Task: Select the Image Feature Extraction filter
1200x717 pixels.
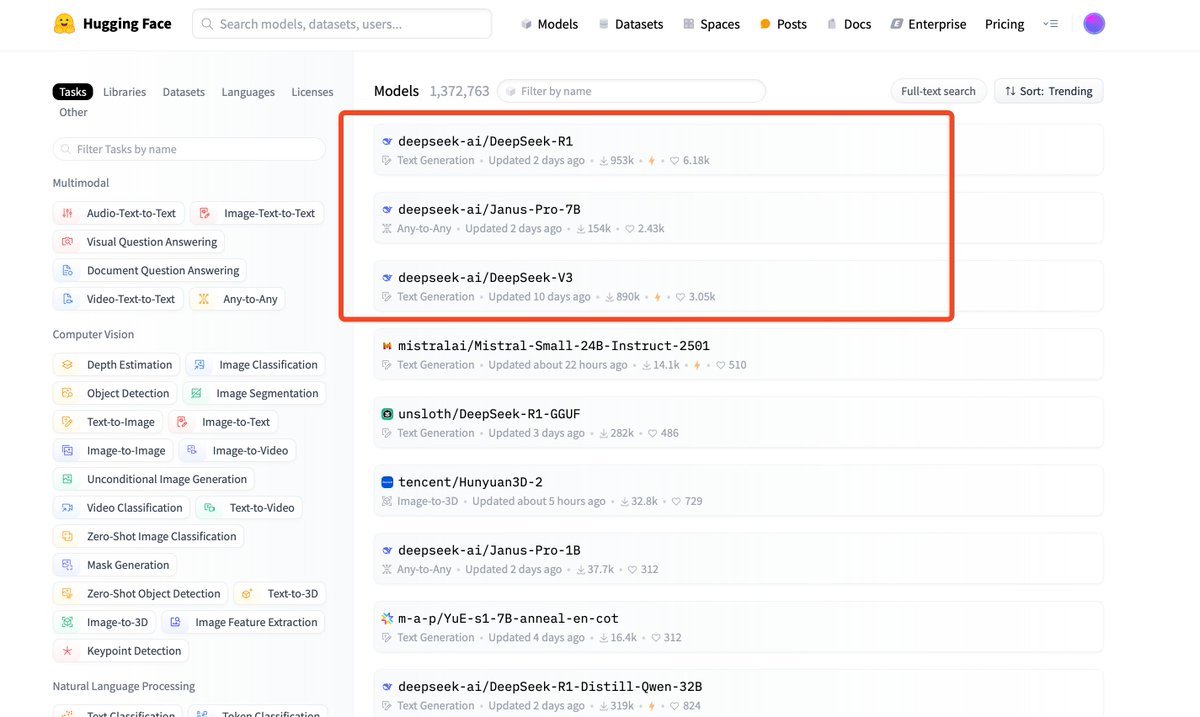Action: point(243,622)
